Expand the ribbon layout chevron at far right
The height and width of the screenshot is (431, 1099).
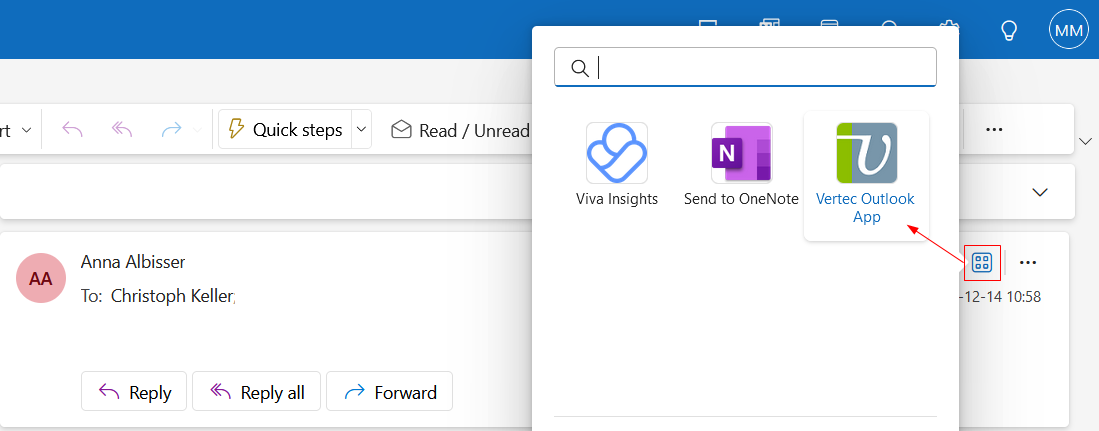click(1087, 141)
